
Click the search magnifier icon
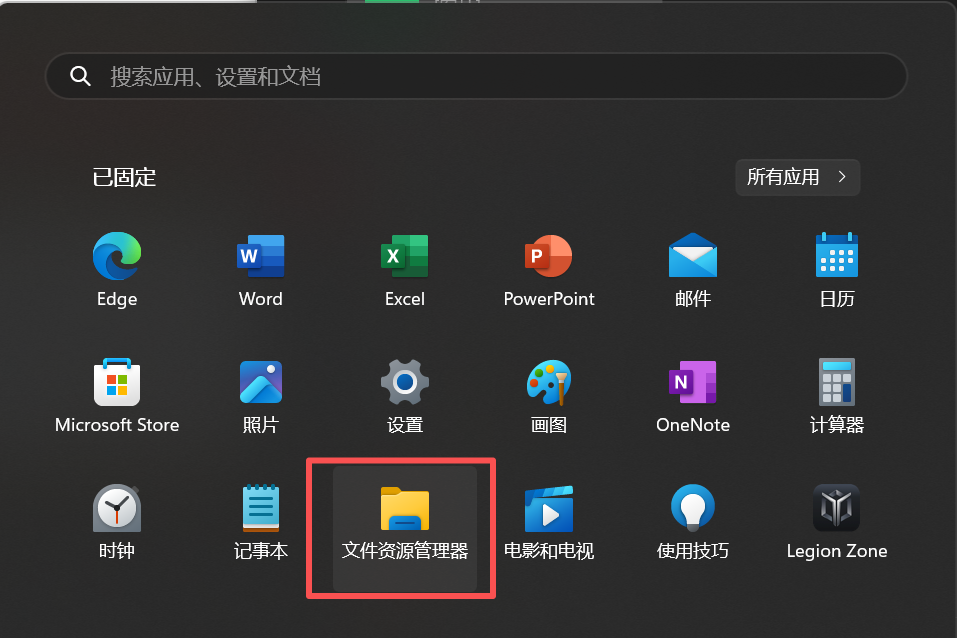click(x=80, y=76)
